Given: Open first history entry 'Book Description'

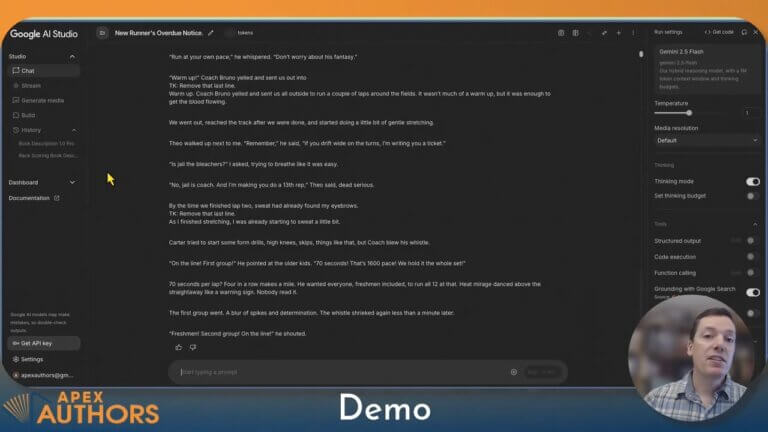Looking at the screenshot, I should point(47,144).
